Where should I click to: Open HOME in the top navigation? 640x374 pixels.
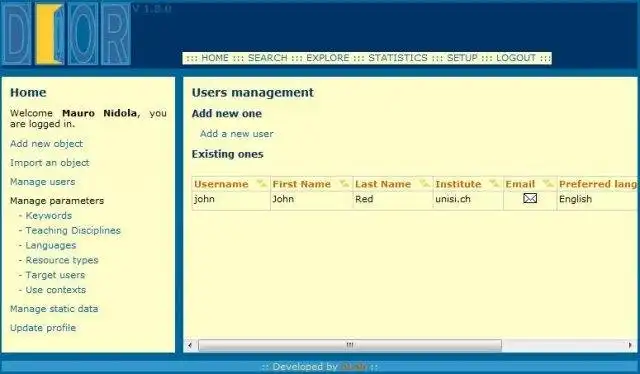pos(215,58)
